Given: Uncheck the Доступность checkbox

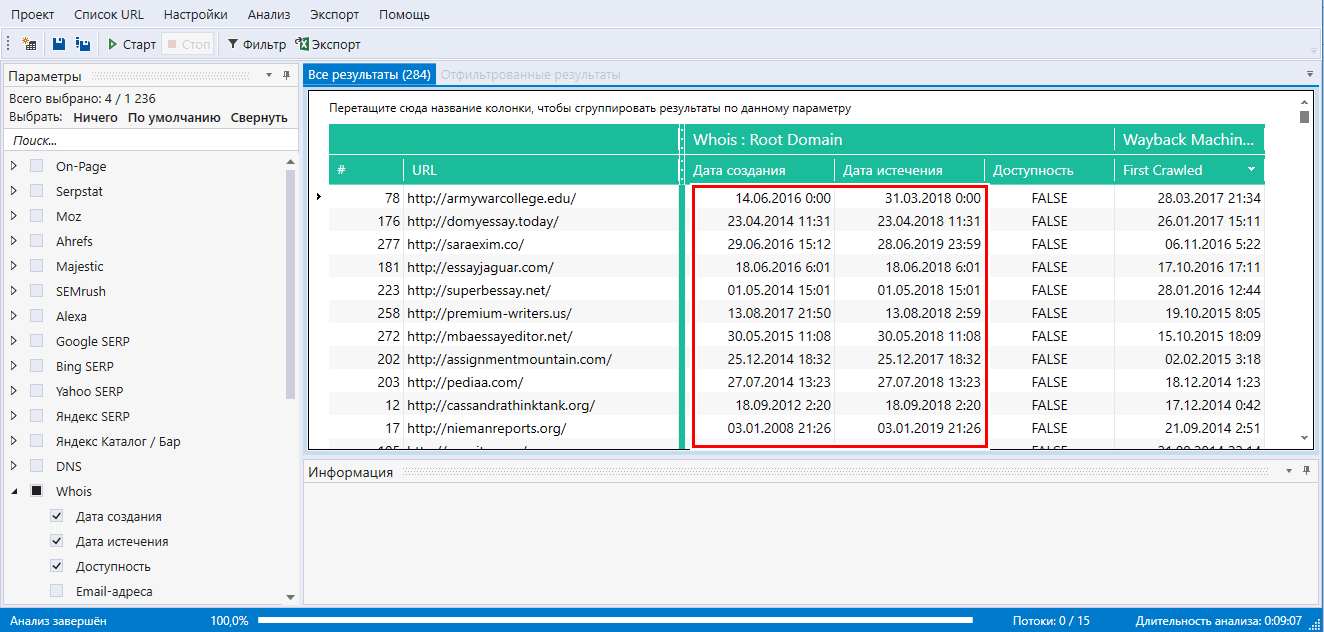Looking at the screenshot, I should point(57,567).
